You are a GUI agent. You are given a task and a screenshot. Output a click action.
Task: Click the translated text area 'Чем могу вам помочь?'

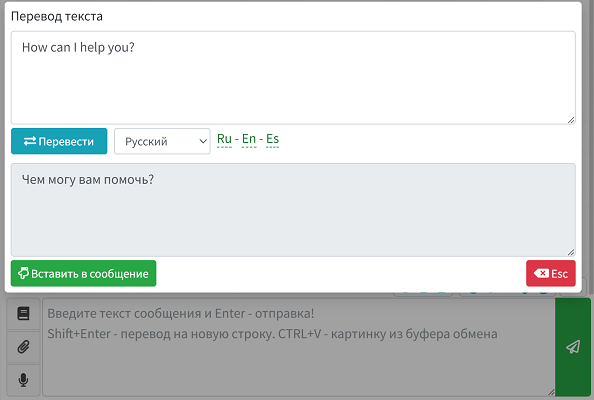(293, 210)
